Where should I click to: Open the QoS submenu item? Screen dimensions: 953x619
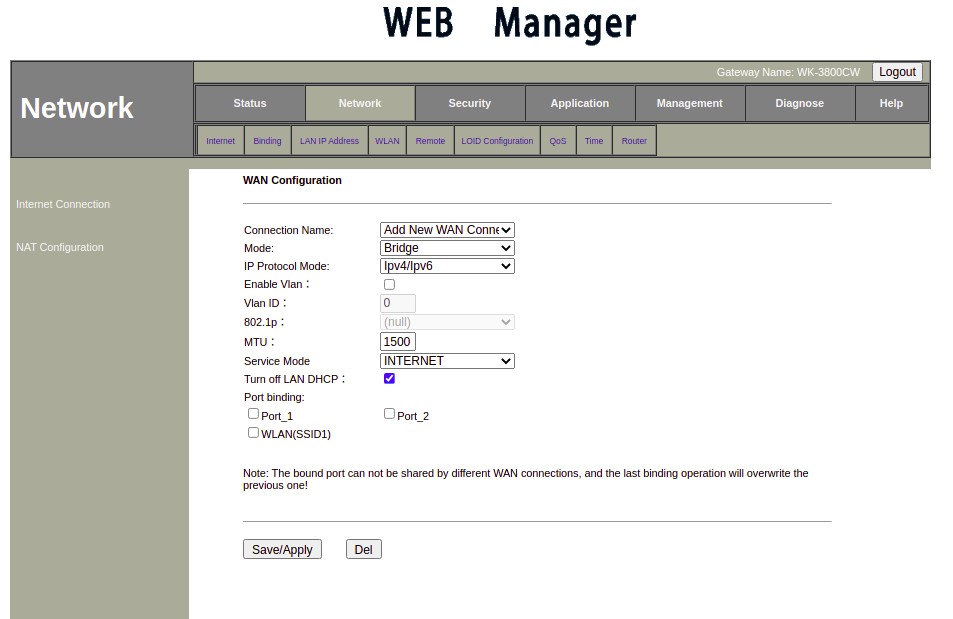point(558,141)
